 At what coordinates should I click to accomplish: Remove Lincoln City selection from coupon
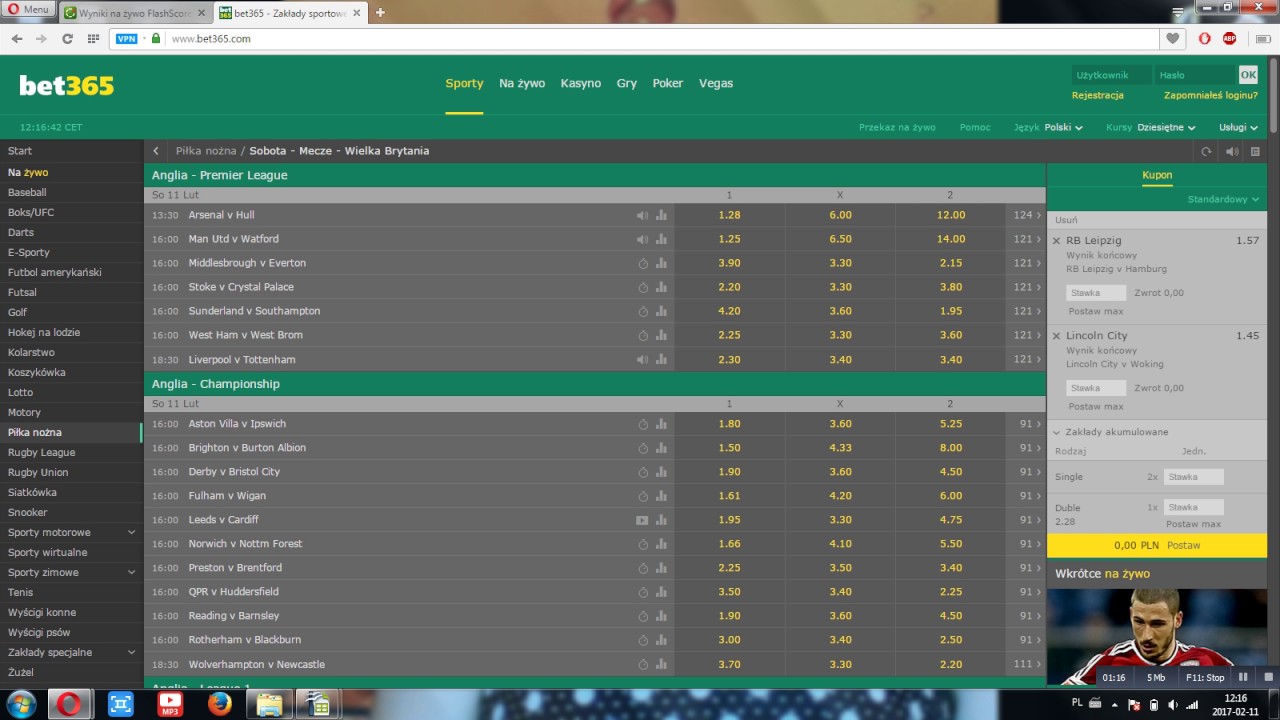click(1056, 336)
